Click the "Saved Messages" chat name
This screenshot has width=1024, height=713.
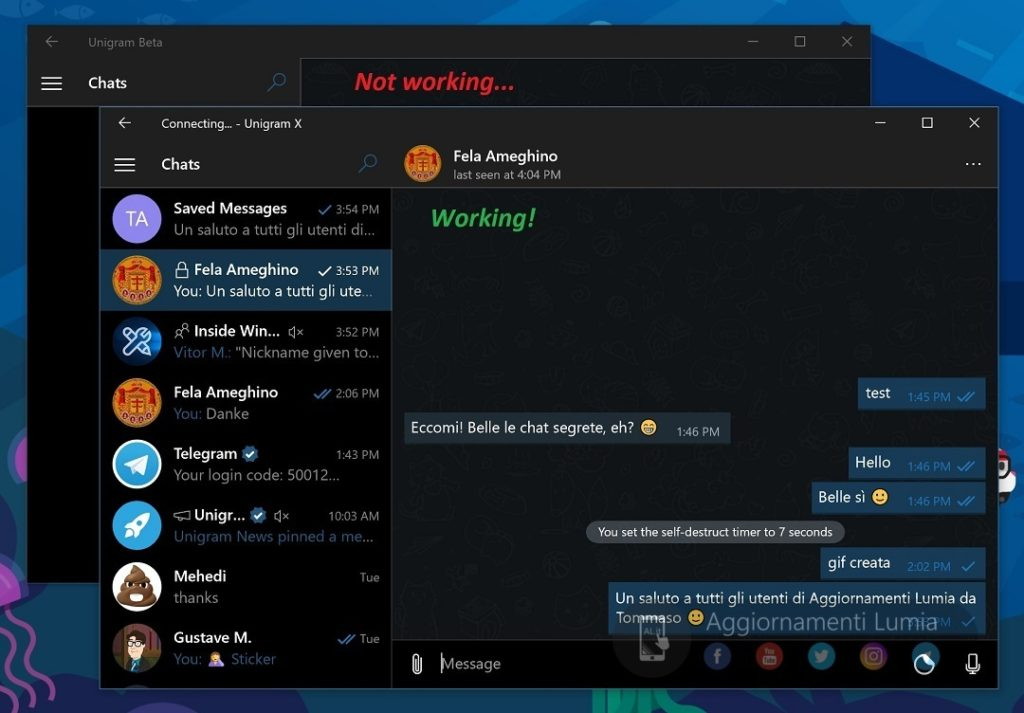coord(230,208)
